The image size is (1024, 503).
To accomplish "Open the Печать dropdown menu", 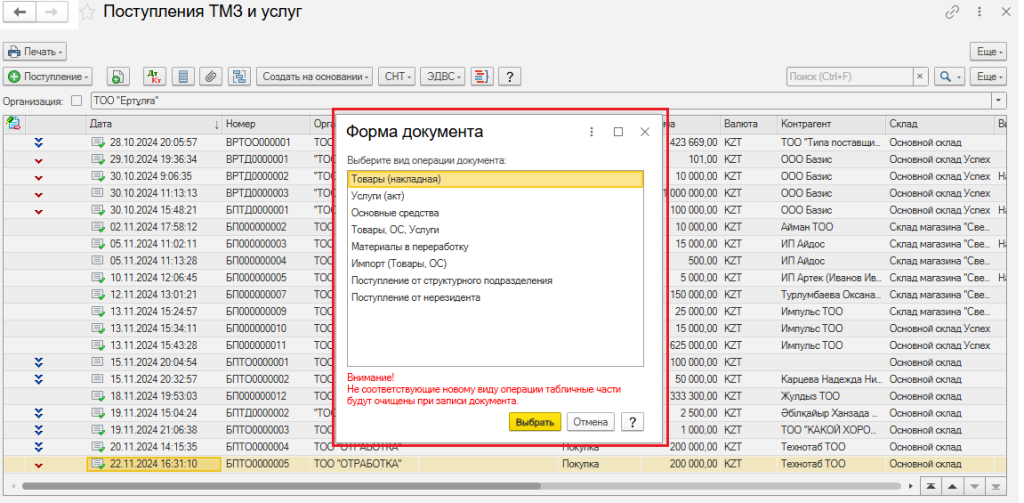I will [x=34, y=51].
